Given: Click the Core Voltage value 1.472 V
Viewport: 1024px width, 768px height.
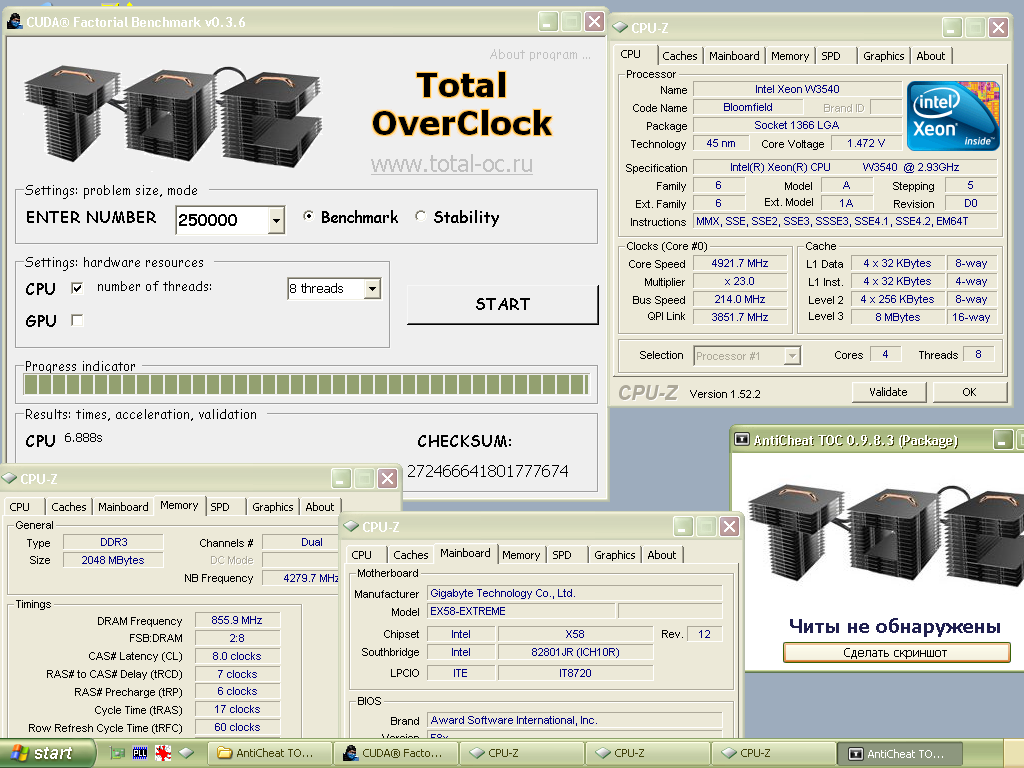Looking at the screenshot, I should 866,143.
